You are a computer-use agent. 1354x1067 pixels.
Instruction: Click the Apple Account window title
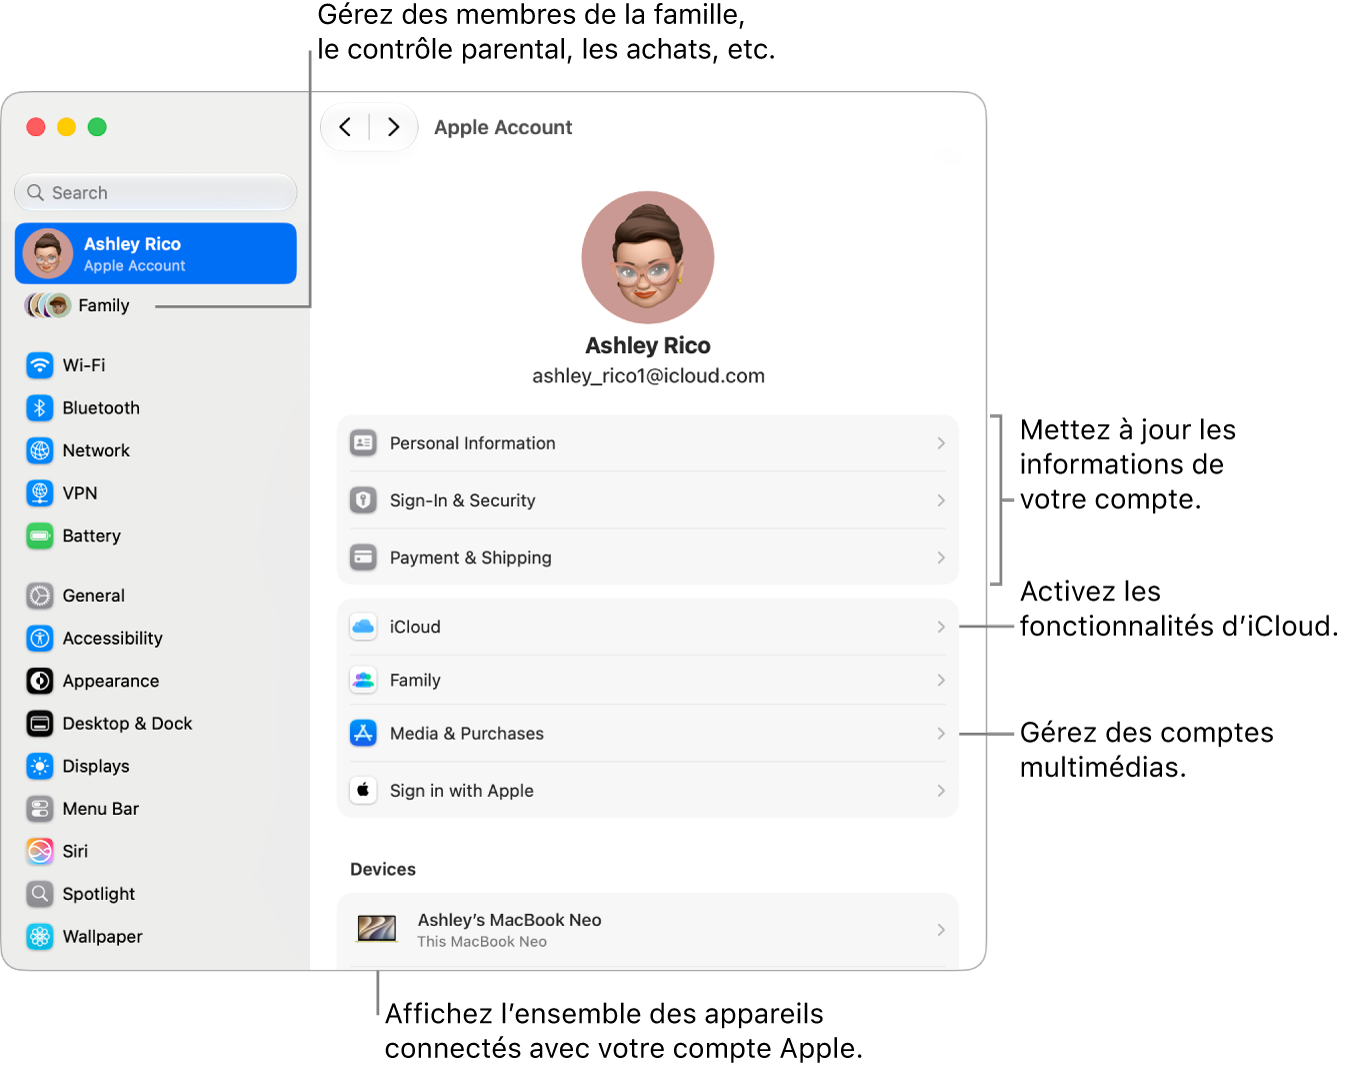click(x=503, y=127)
